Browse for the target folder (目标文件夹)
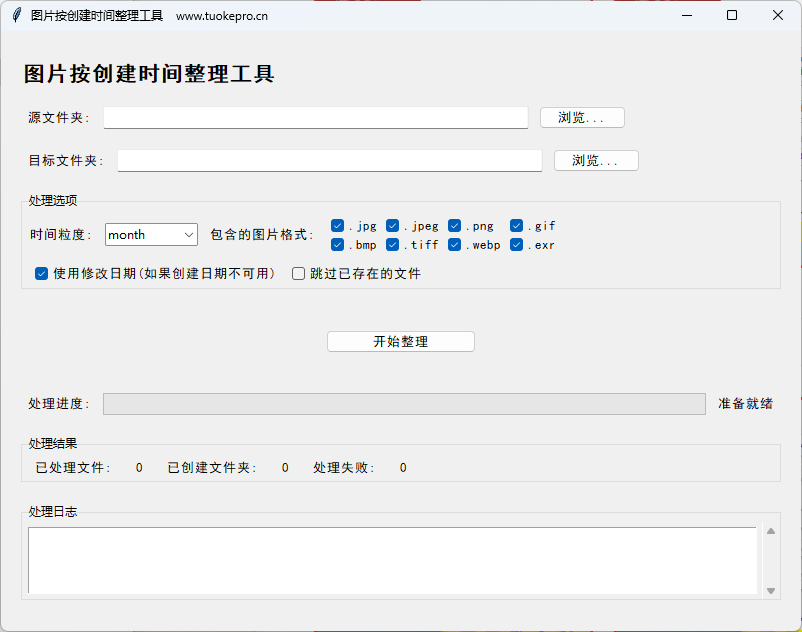Screen dimensions: 802x632 click(x=596, y=161)
